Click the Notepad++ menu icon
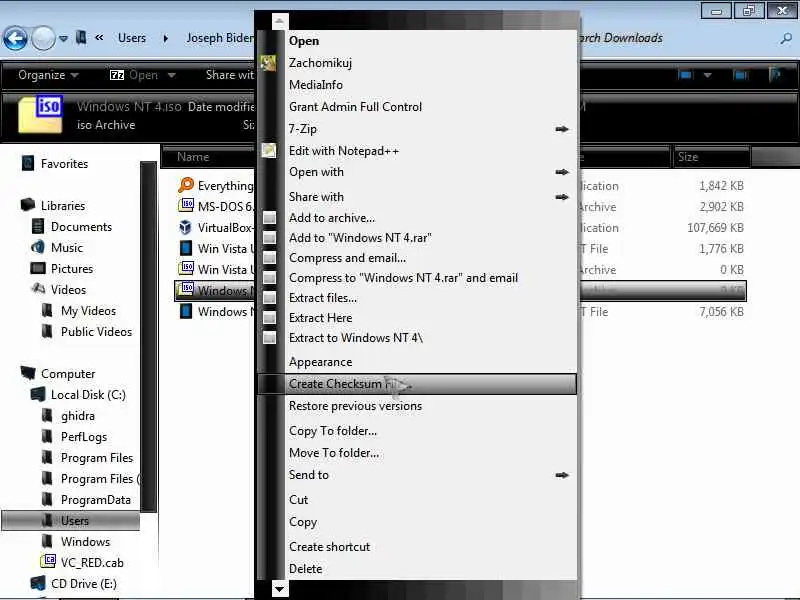 coord(269,150)
